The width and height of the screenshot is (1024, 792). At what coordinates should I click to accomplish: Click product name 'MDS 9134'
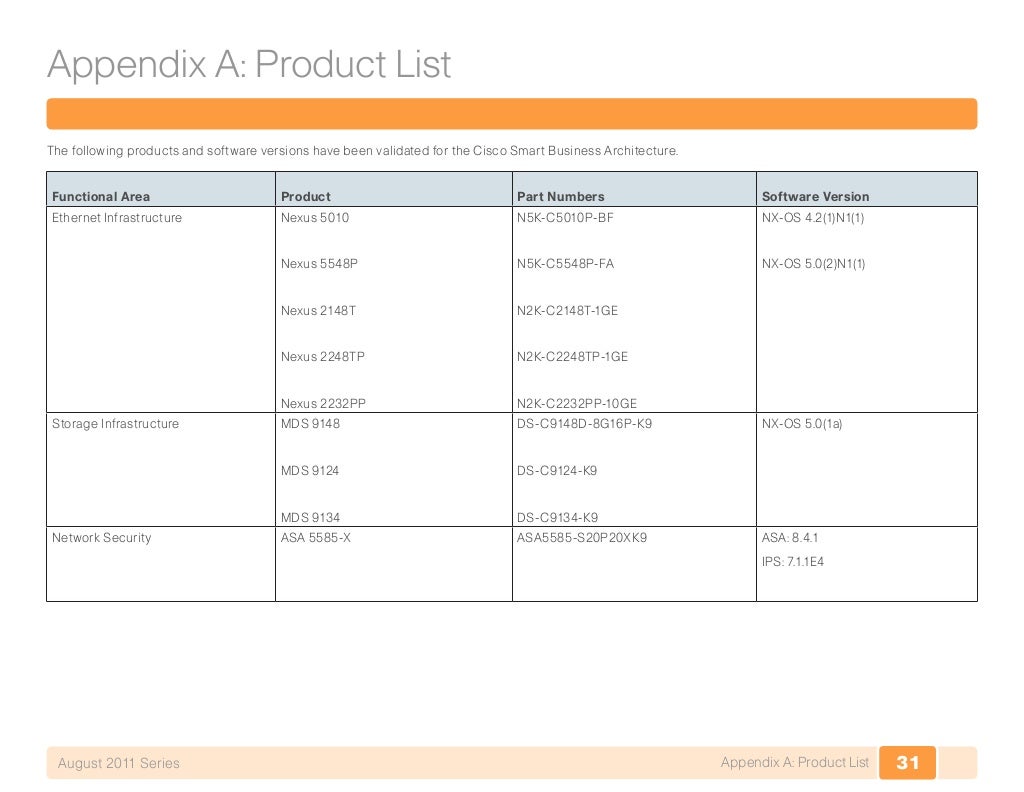coord(310,518)
